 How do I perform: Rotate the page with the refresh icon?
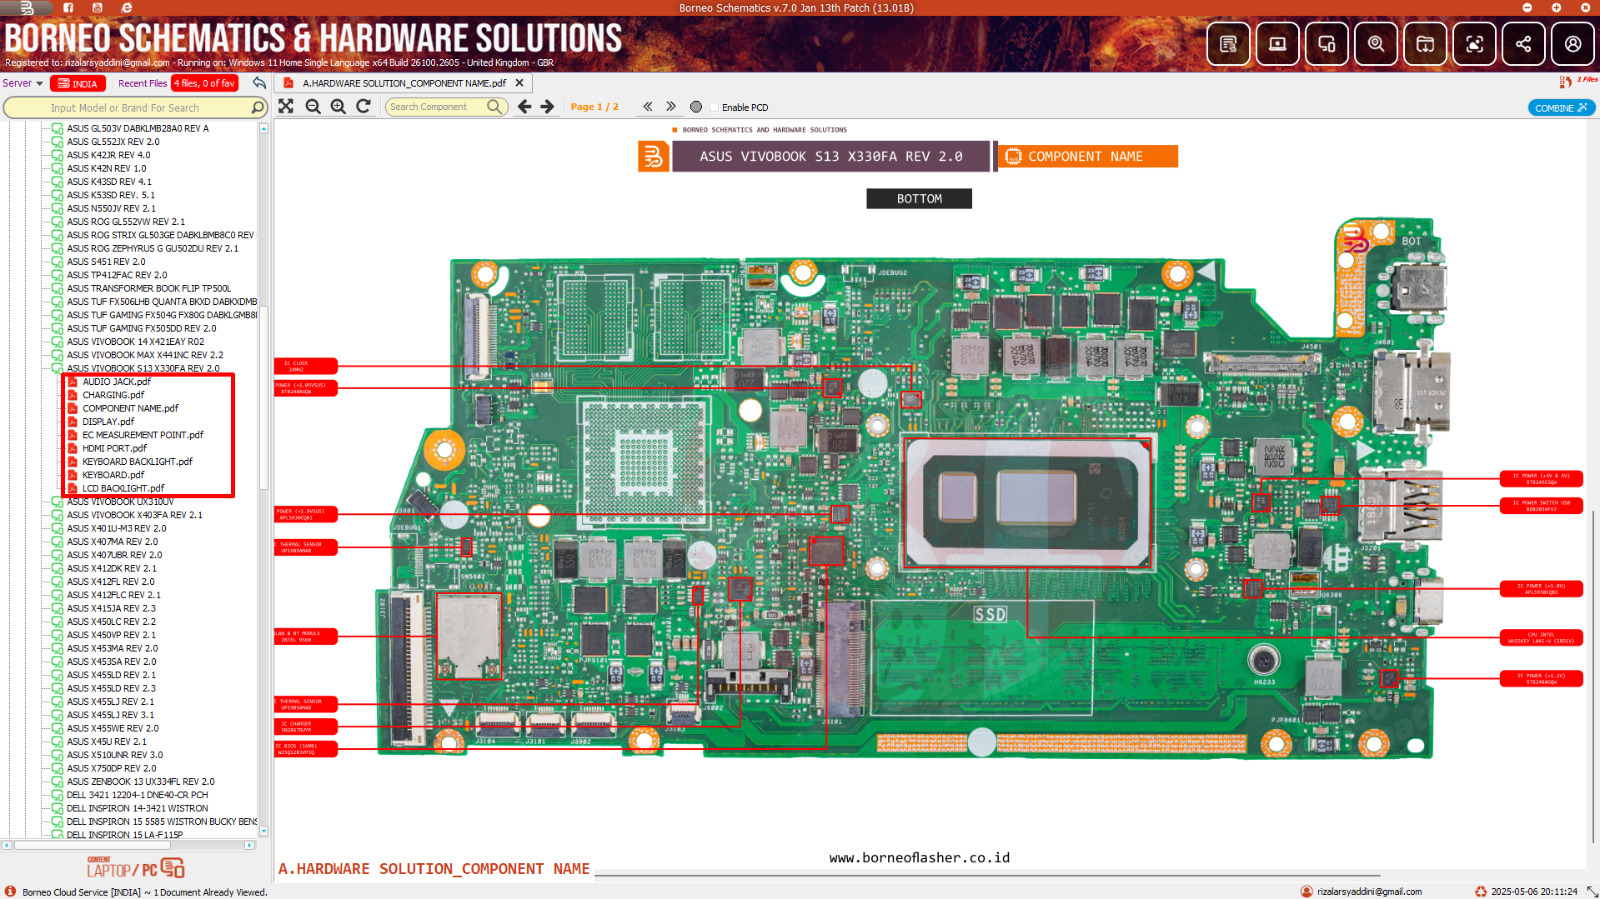pos(364,106)
